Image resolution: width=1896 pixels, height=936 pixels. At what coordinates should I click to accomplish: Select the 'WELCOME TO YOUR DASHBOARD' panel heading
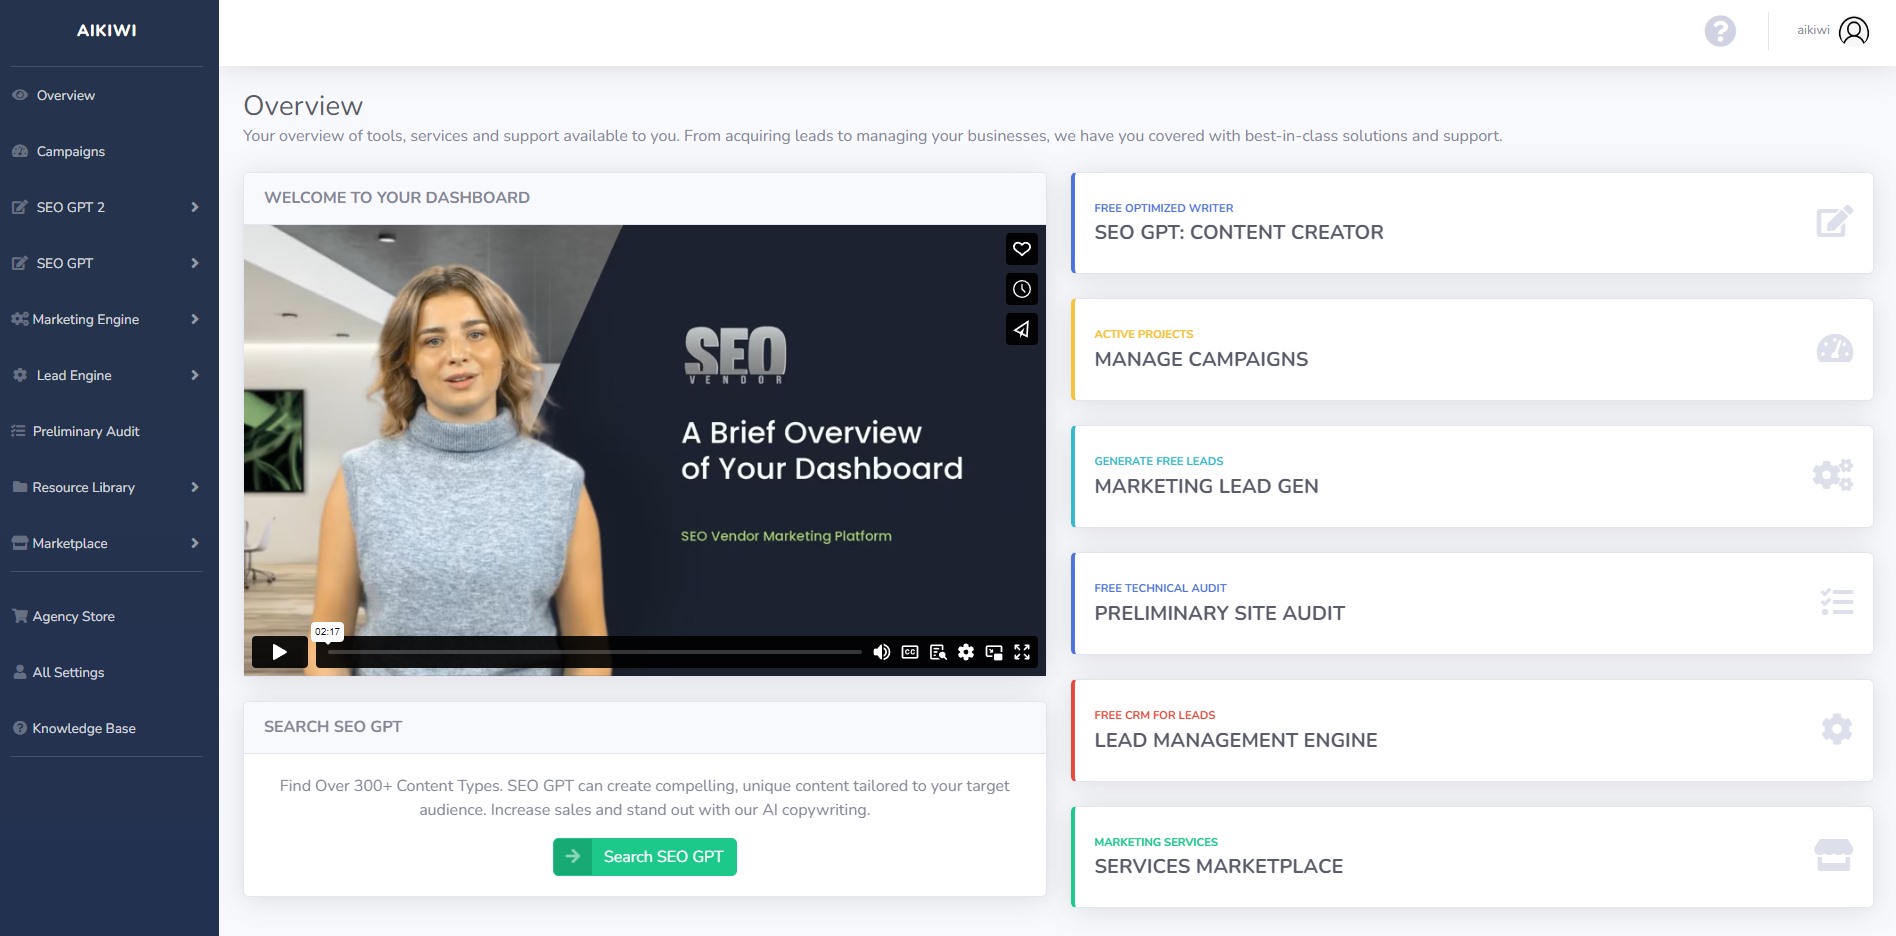397,198
